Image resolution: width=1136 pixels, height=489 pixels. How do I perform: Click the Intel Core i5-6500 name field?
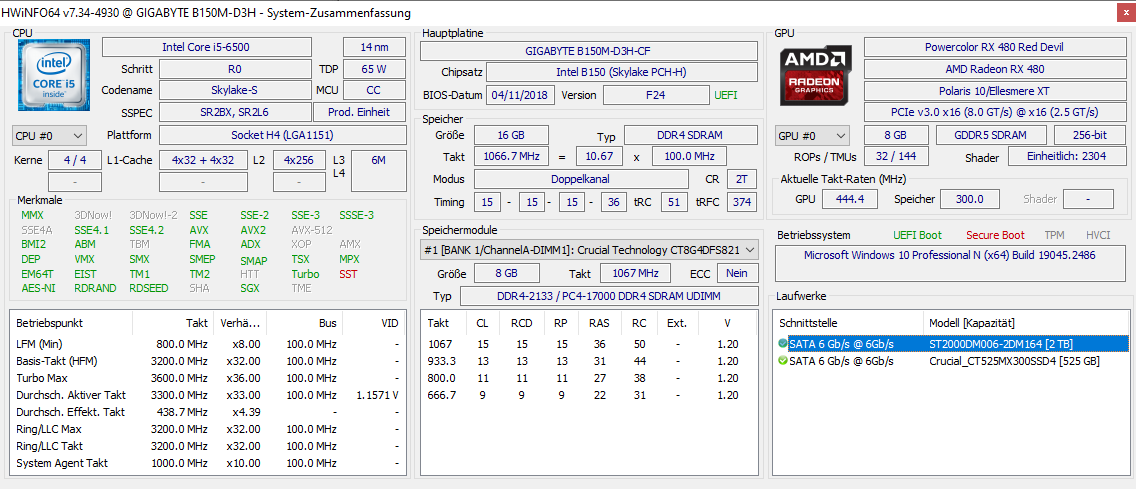pos(207,47)
